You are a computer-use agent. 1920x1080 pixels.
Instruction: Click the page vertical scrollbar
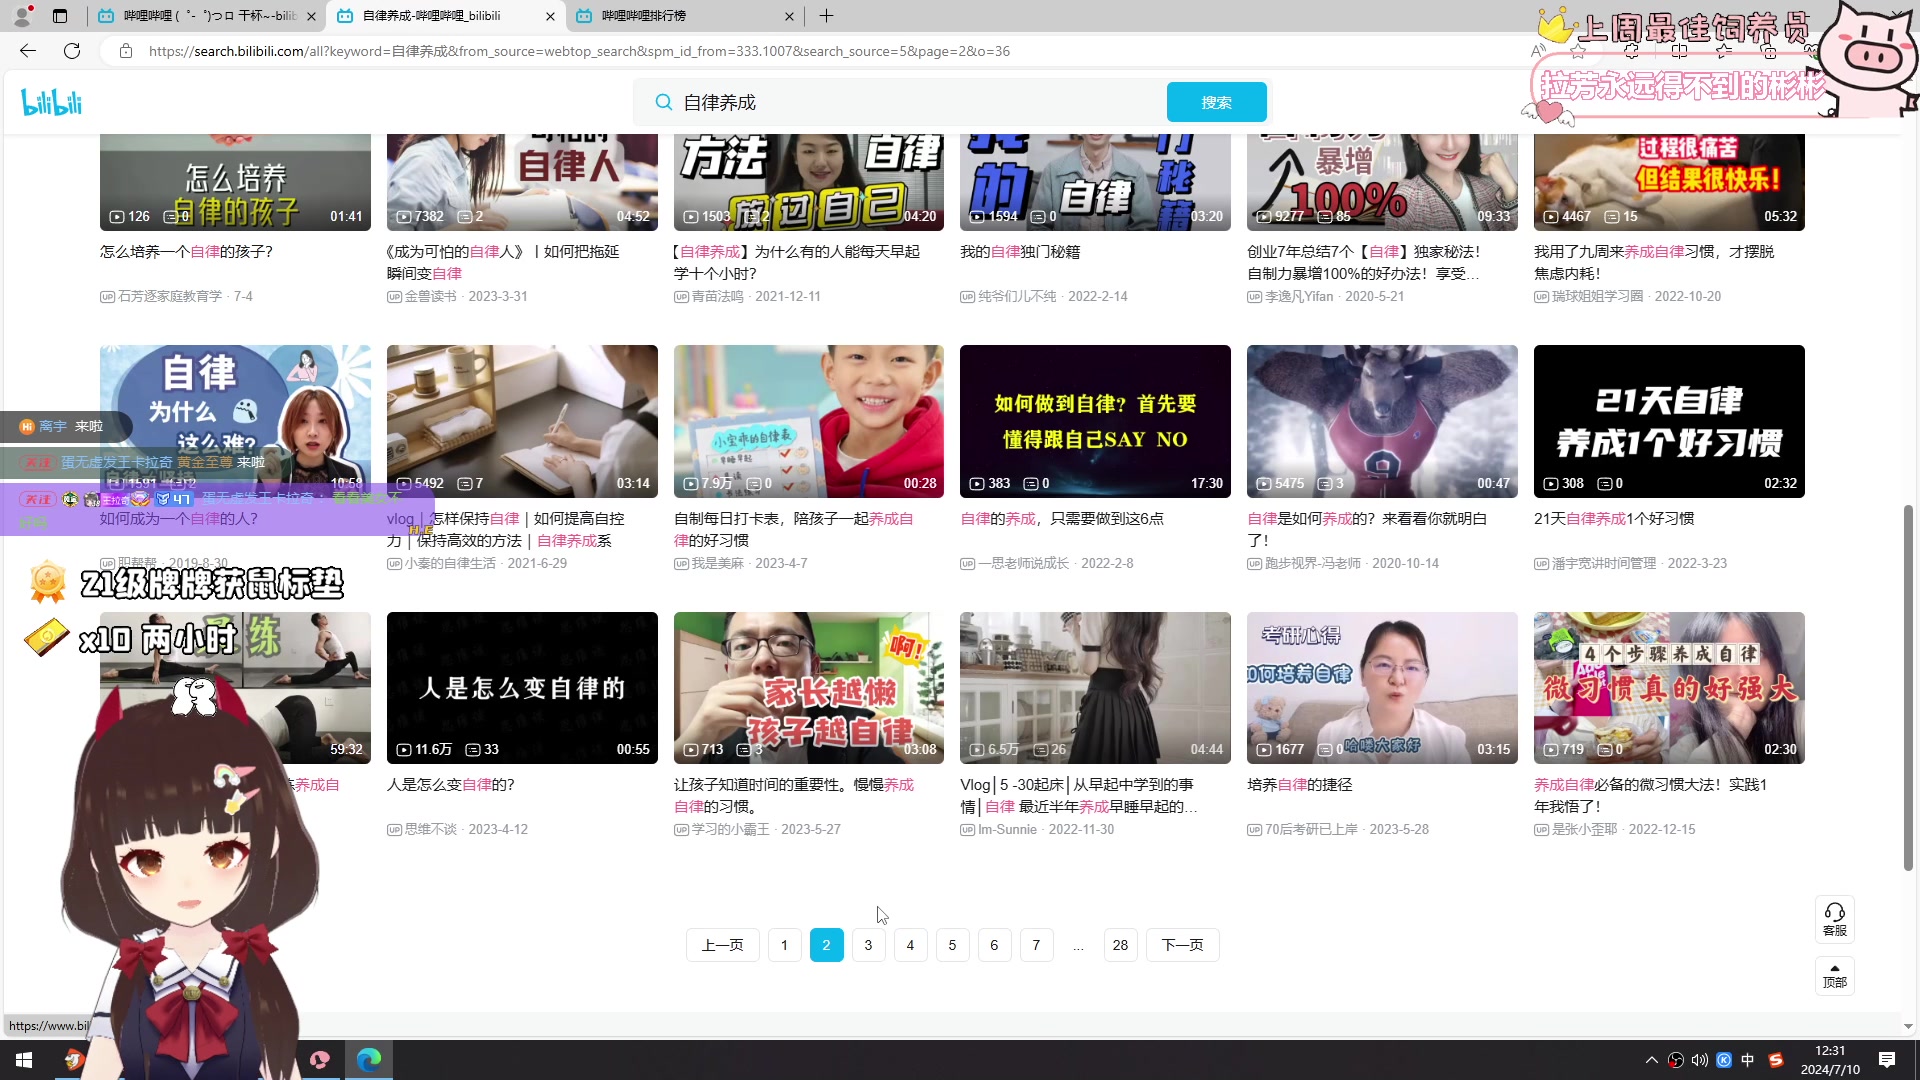tap(1908, 688)
